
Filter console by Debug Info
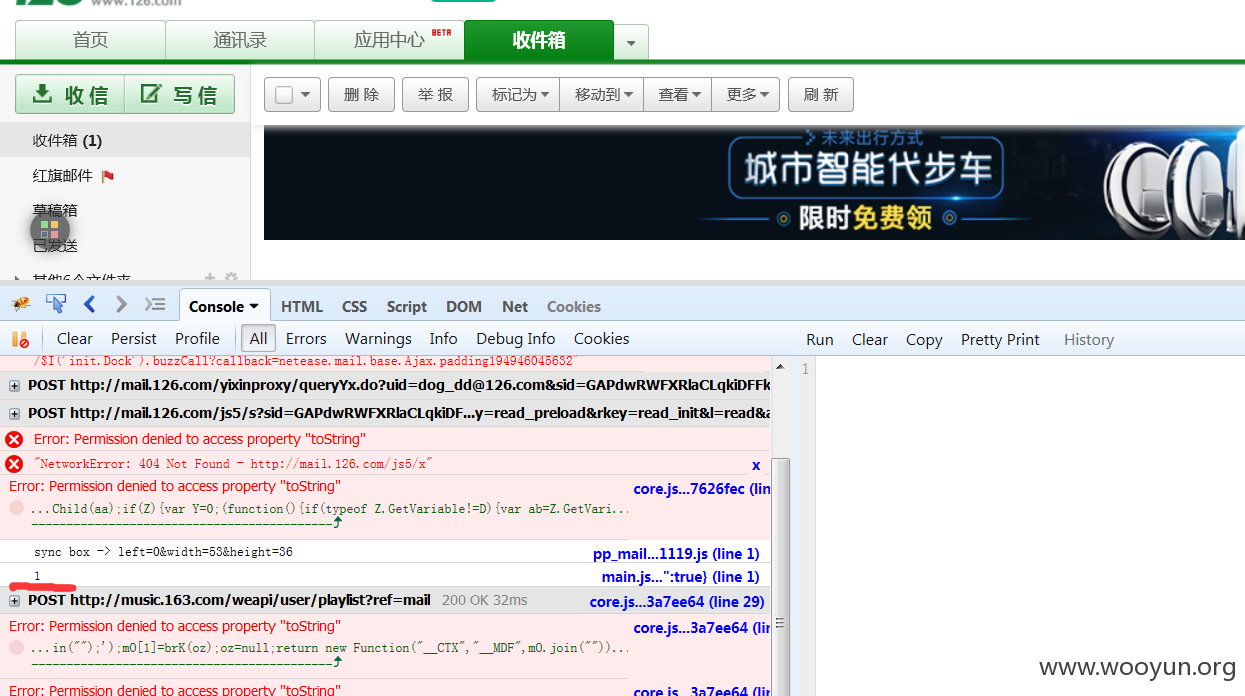515,339
